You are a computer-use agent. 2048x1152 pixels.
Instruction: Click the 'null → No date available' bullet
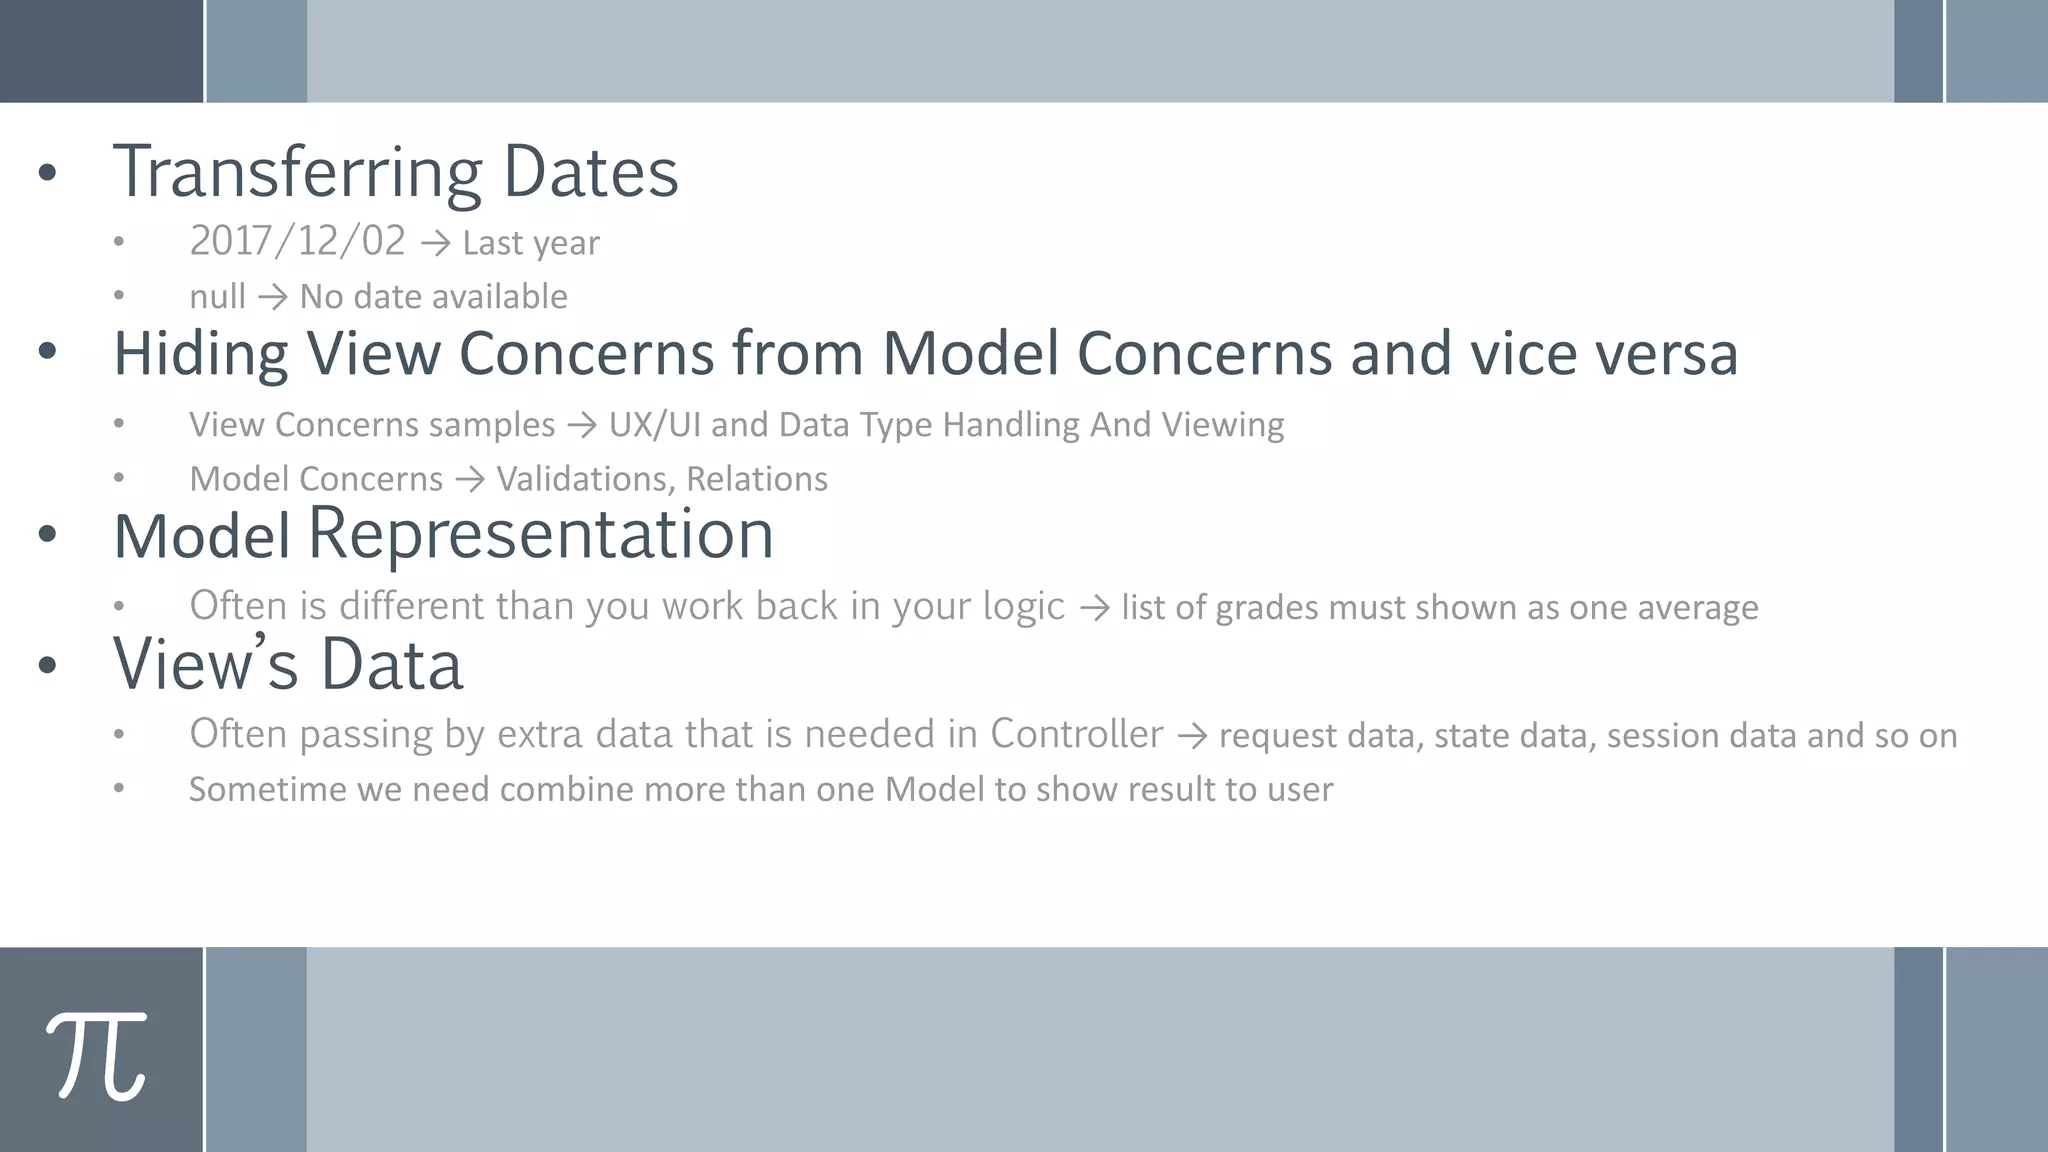(x=378, y=297)
